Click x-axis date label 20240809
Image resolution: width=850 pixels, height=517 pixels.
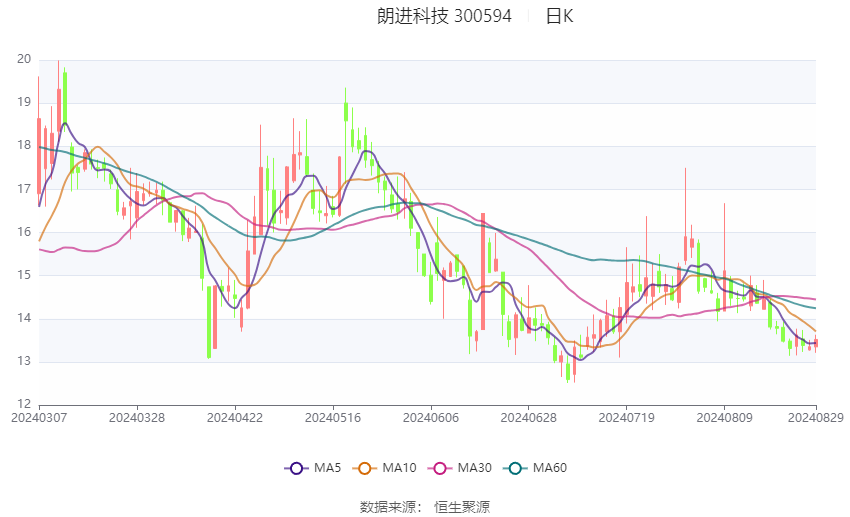tap(724, 418)
